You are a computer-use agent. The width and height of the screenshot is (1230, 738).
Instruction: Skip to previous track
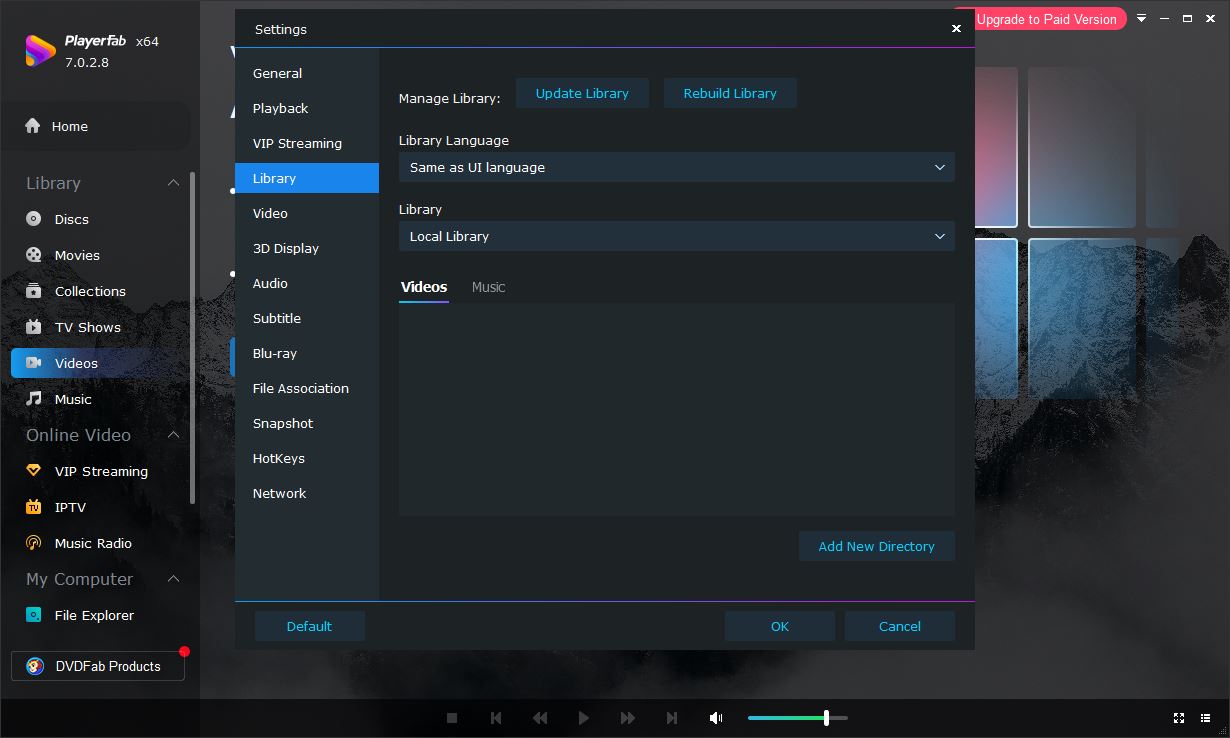496,718
